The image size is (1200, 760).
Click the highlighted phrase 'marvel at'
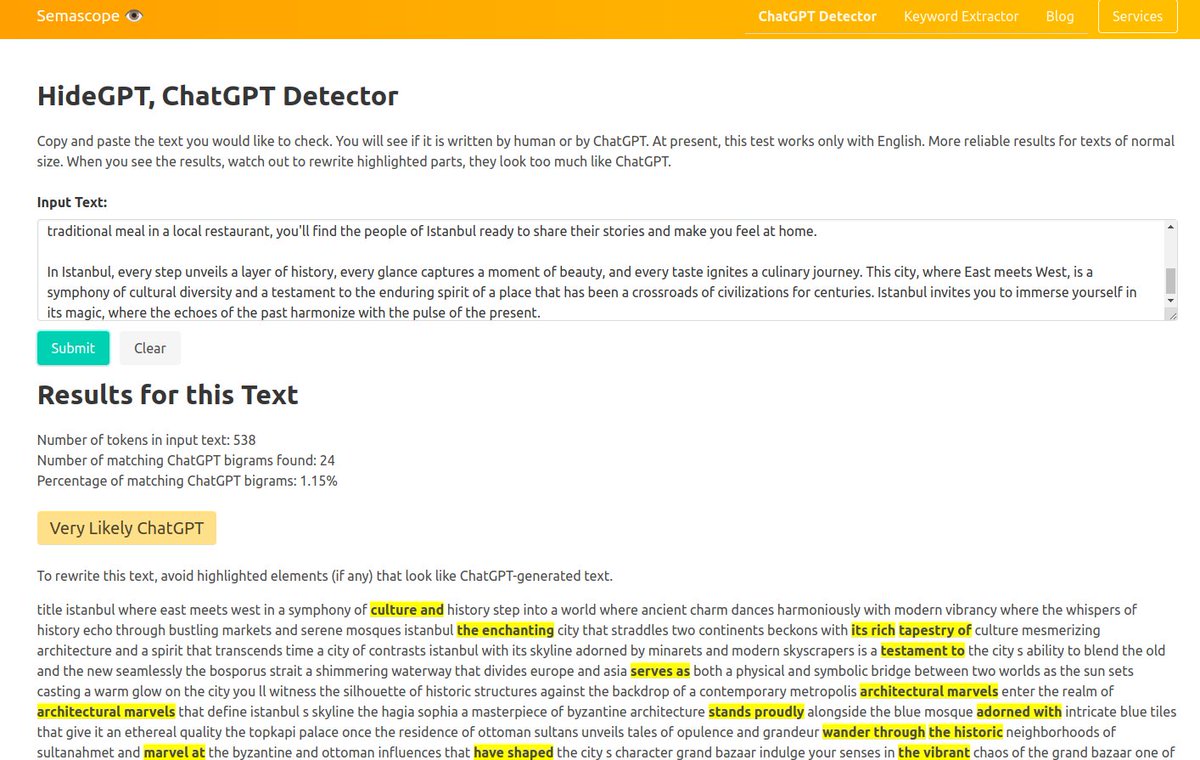point(174,752)
